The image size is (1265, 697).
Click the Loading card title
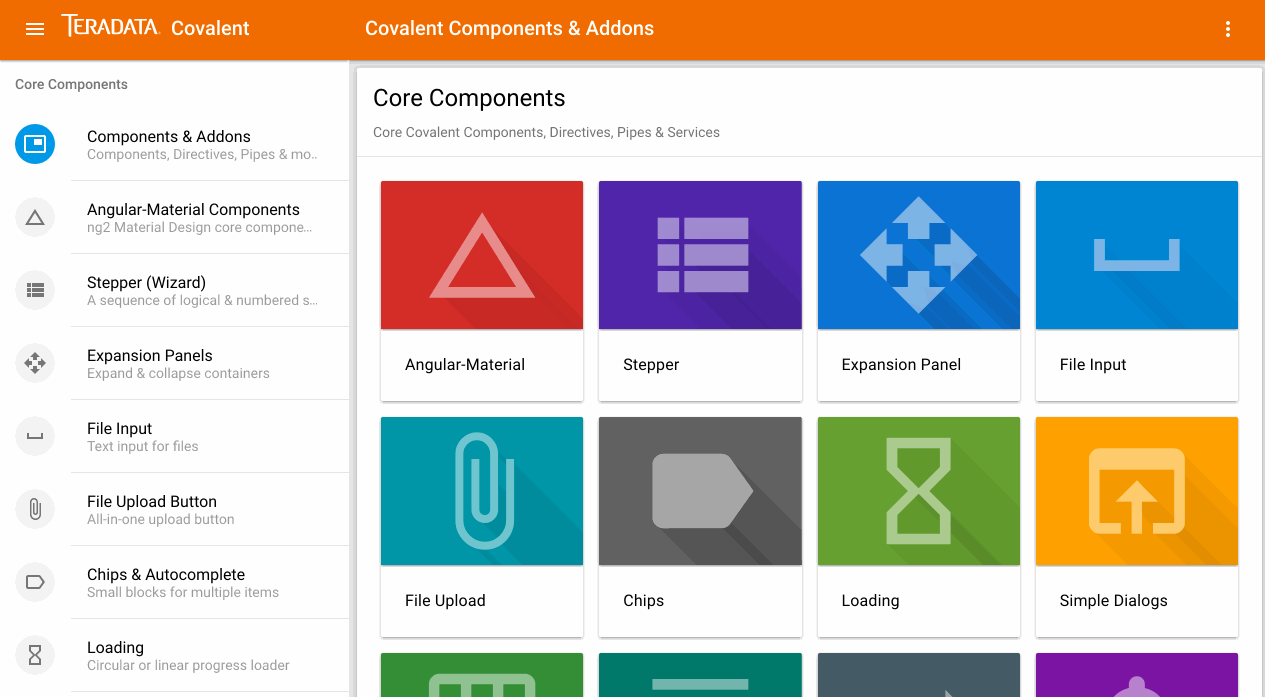point(870,601)
